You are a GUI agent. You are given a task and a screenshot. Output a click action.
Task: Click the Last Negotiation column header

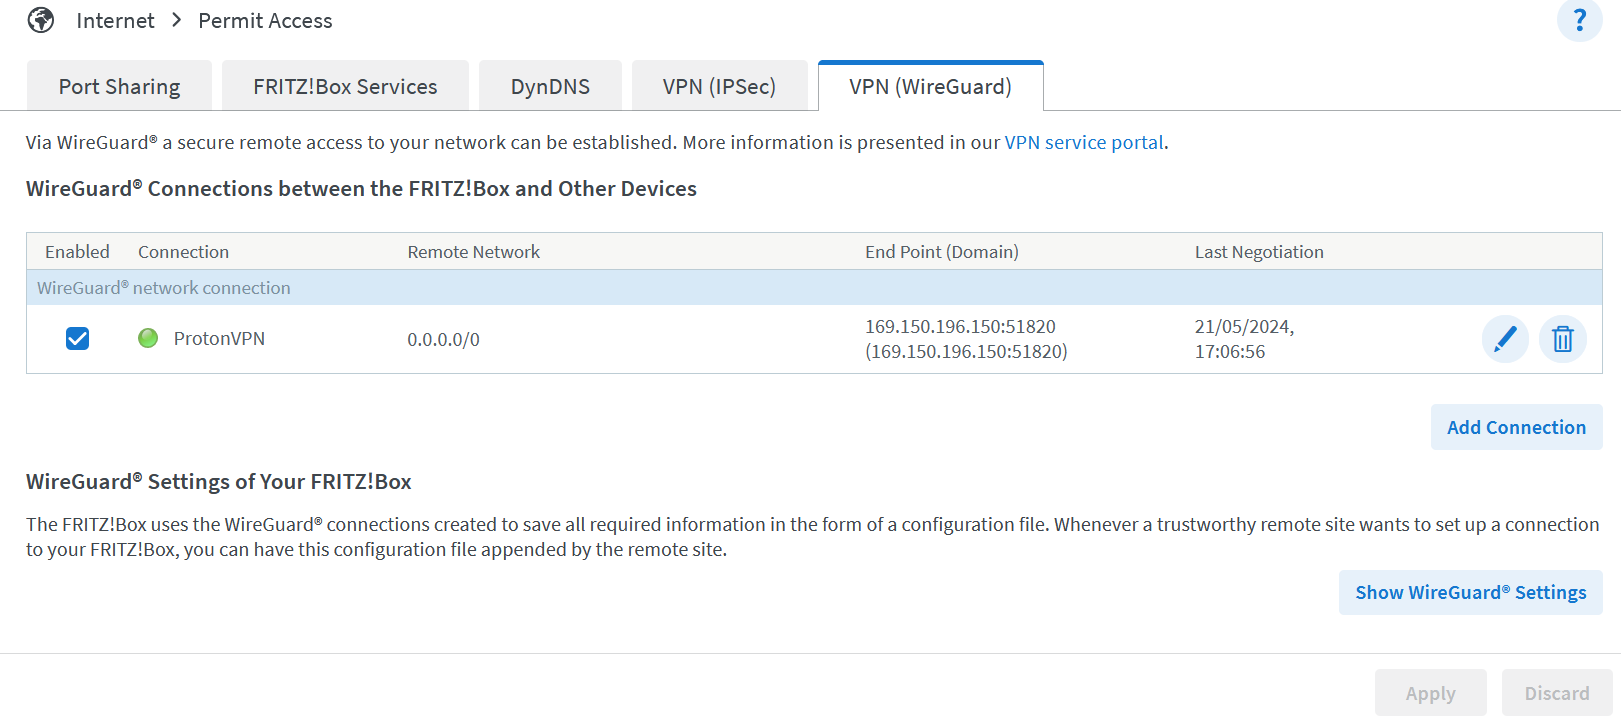pyautogui.click(x=1258, y=252)
